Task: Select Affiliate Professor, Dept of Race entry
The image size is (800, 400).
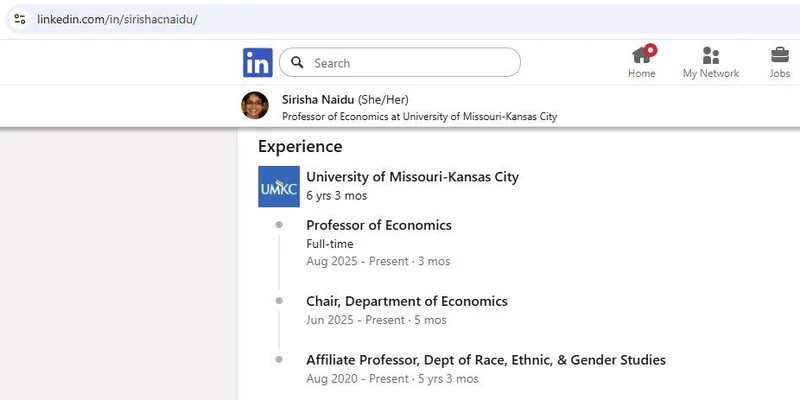Action: tap(486, 360)
